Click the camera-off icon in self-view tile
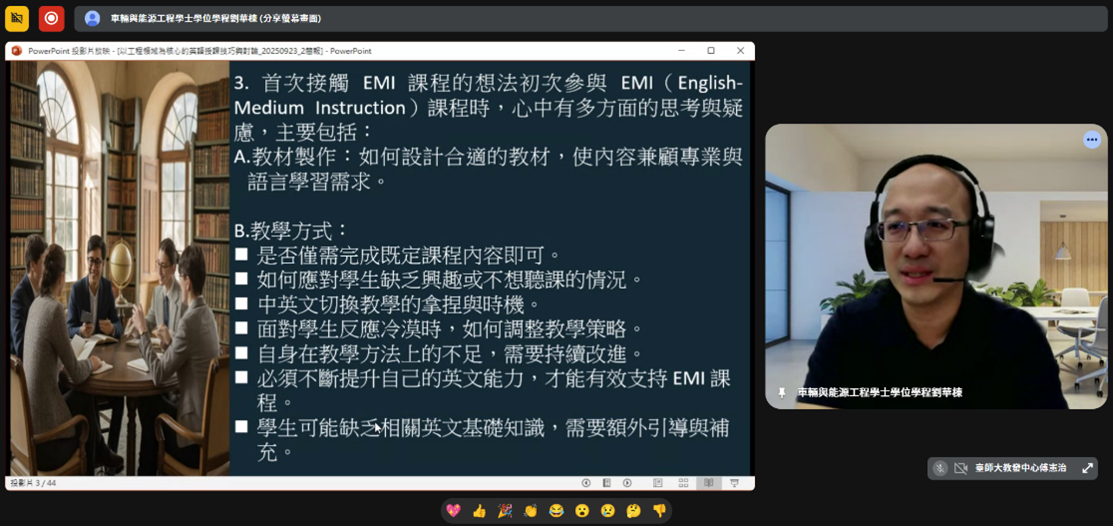Viewport: 1113px width, 526px height. click(960, 468)
